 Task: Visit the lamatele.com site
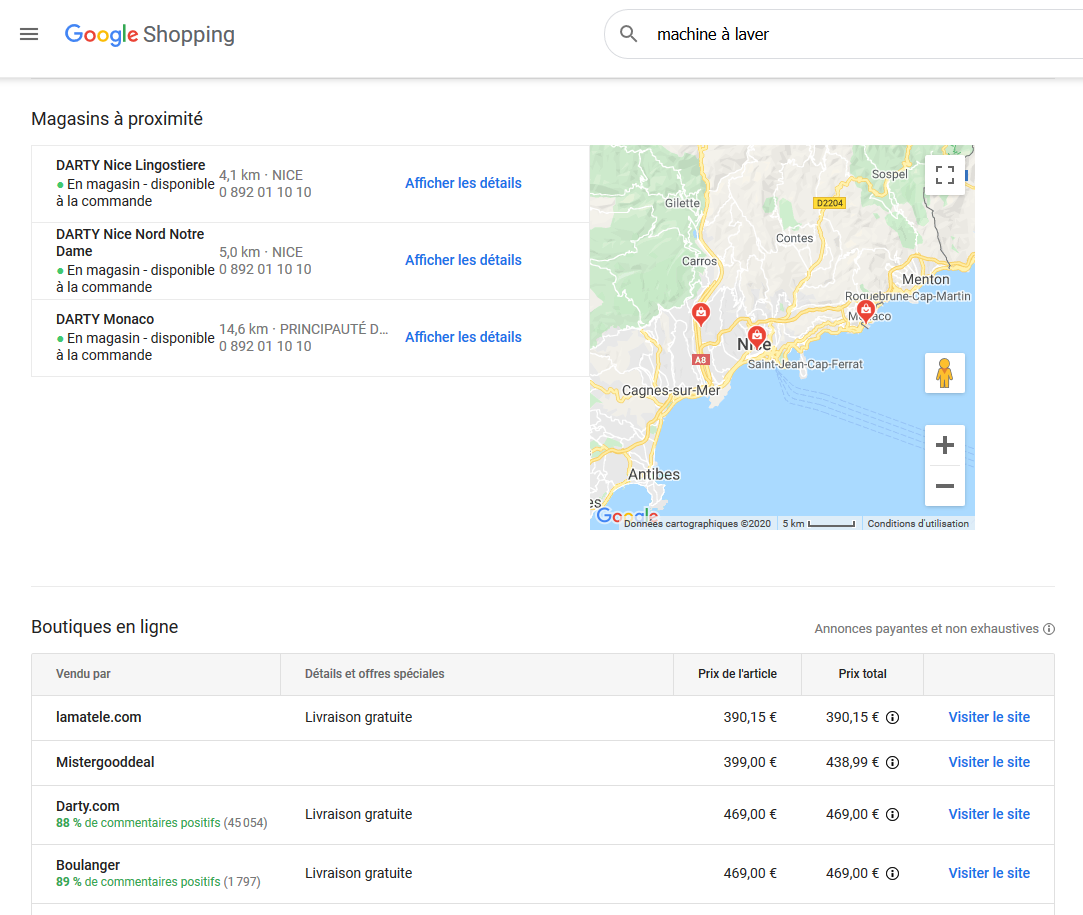[x=988, y=717]
